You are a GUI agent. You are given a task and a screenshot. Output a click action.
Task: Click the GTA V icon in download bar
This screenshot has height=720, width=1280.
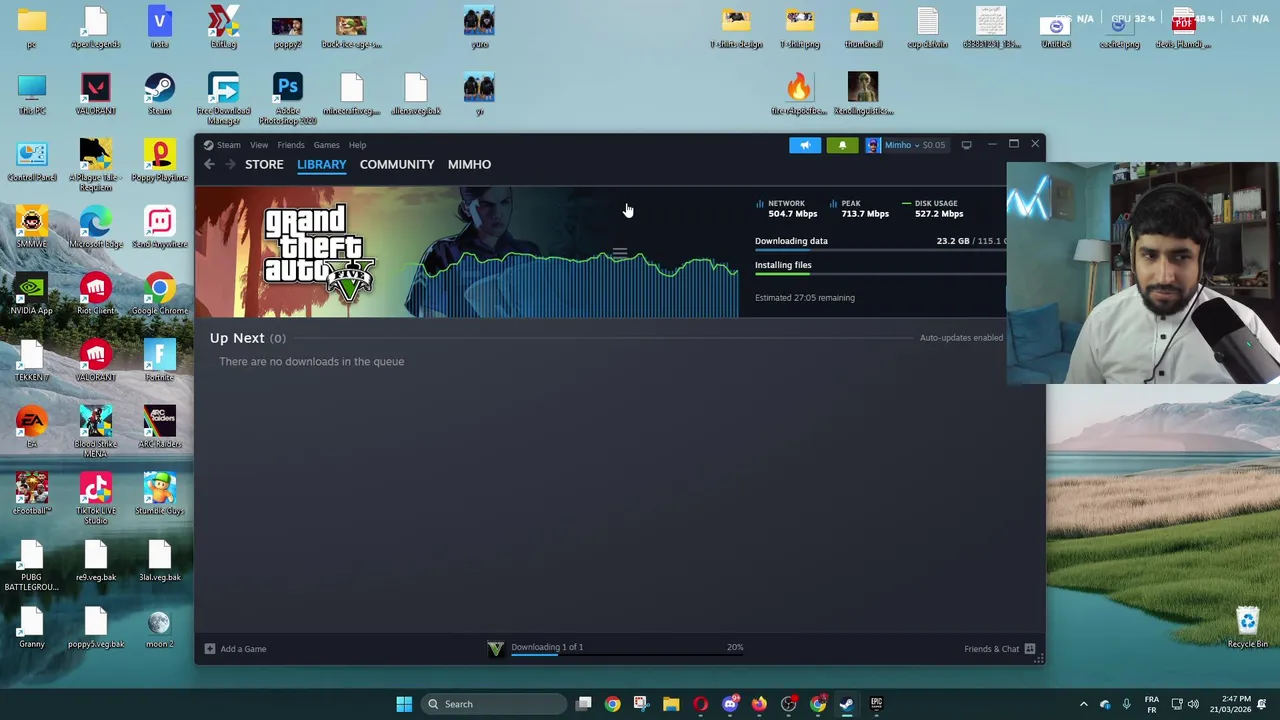pos(495,649)
